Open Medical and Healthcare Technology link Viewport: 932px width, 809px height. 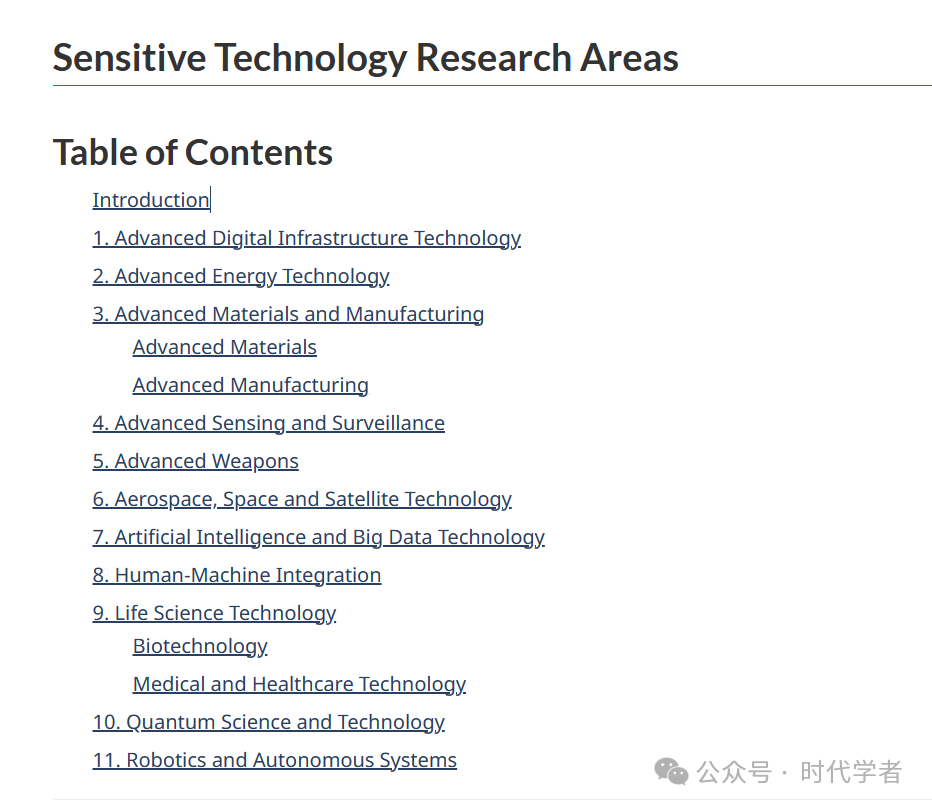[299, 684]
